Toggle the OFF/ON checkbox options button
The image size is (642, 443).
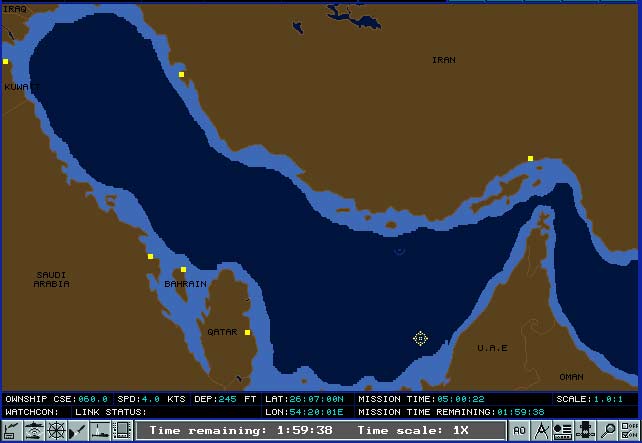[629, 431]
